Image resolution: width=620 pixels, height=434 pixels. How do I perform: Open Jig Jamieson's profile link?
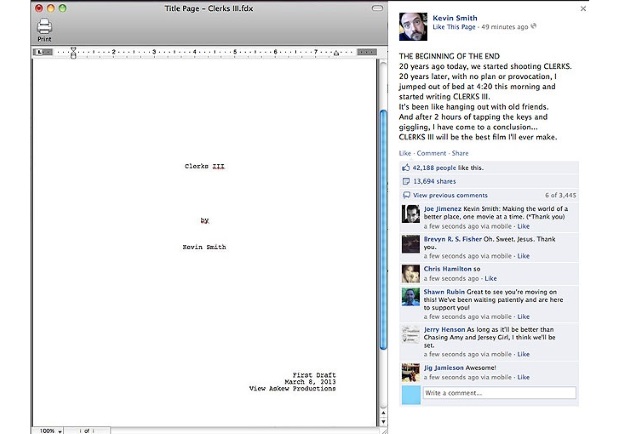tap(444, 368)
